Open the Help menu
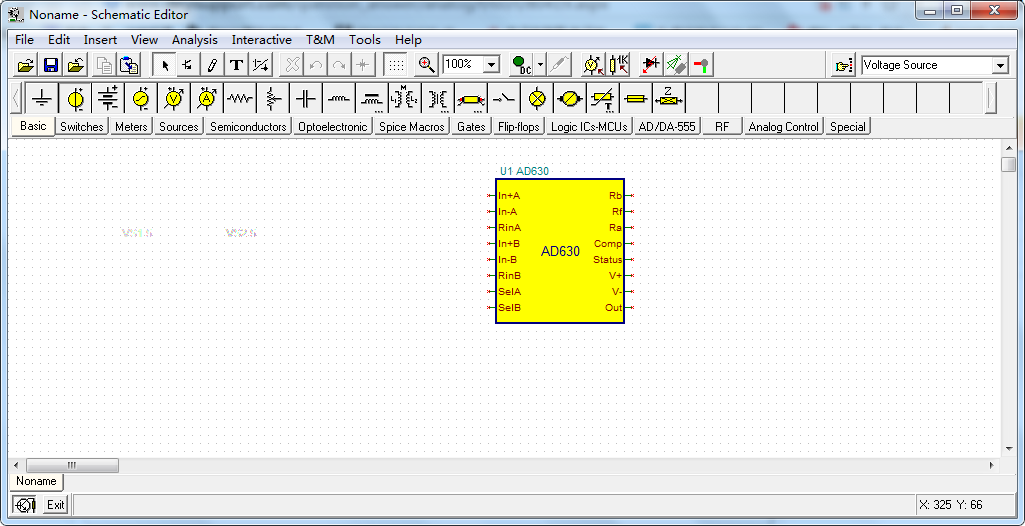Image resolution: width=1025 pixels, height=526 pixels. pyautogui.click(x=408, y=40)
